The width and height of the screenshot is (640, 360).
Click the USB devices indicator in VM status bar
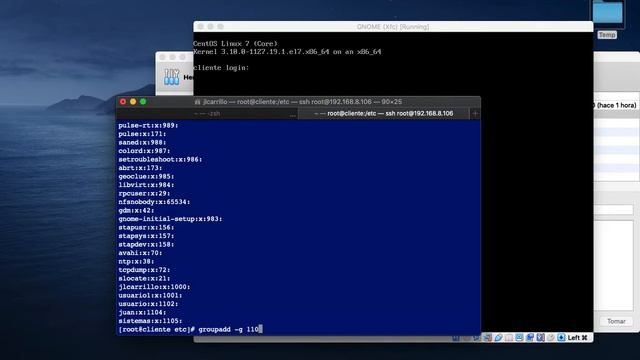coord(499,338)
